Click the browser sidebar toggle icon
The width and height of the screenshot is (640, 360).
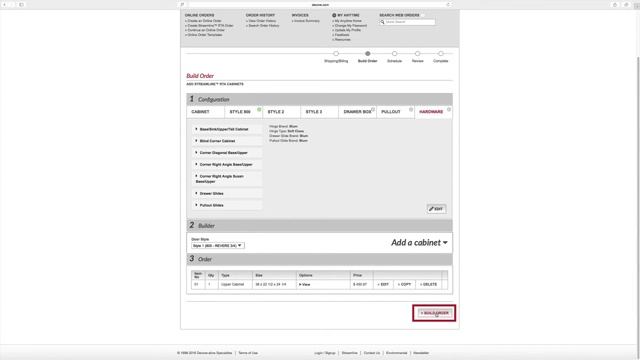(x=21, y=4)
